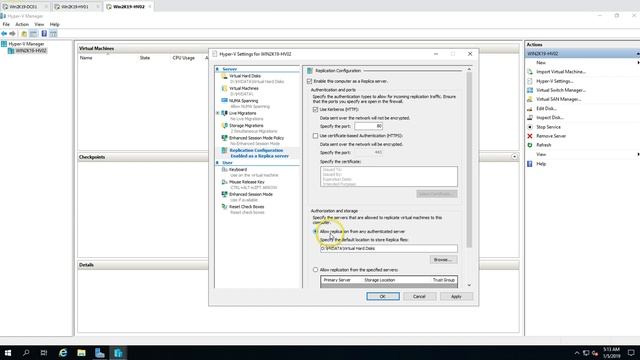Image resolution: width=640 pixels, height=360 pixels.
Task: Select Enhanced Session Mode Policy icon
Action: point(224,138)
